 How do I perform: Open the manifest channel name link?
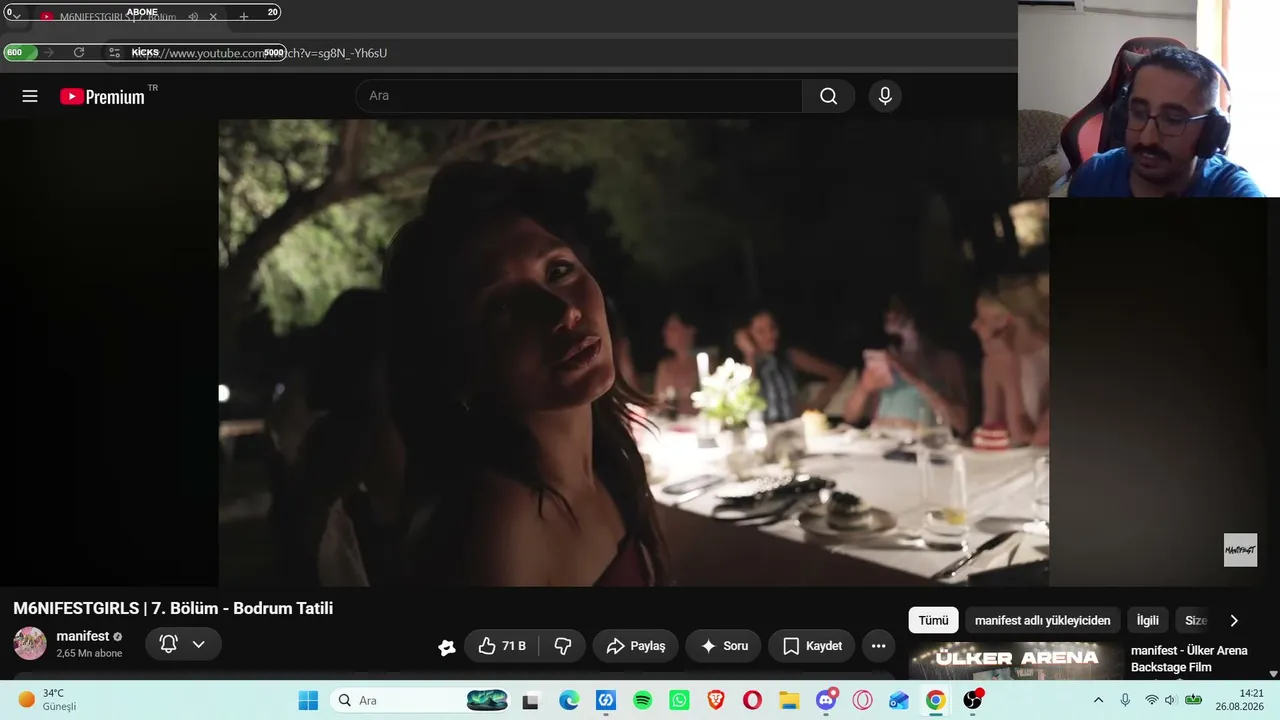83,637
